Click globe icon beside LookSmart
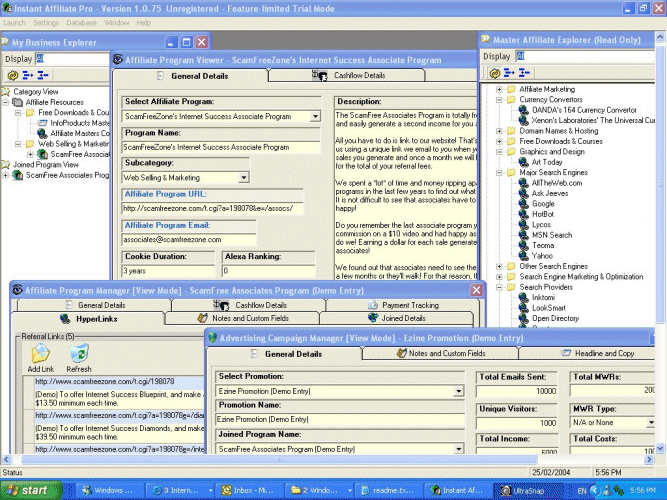667x500 pixels. click(524, 308)
